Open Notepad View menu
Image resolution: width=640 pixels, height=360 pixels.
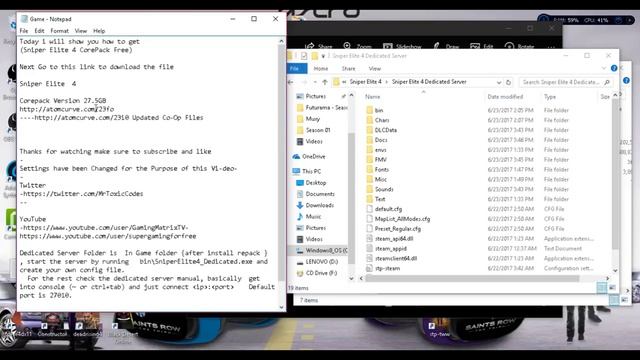[x=81, y=31]
